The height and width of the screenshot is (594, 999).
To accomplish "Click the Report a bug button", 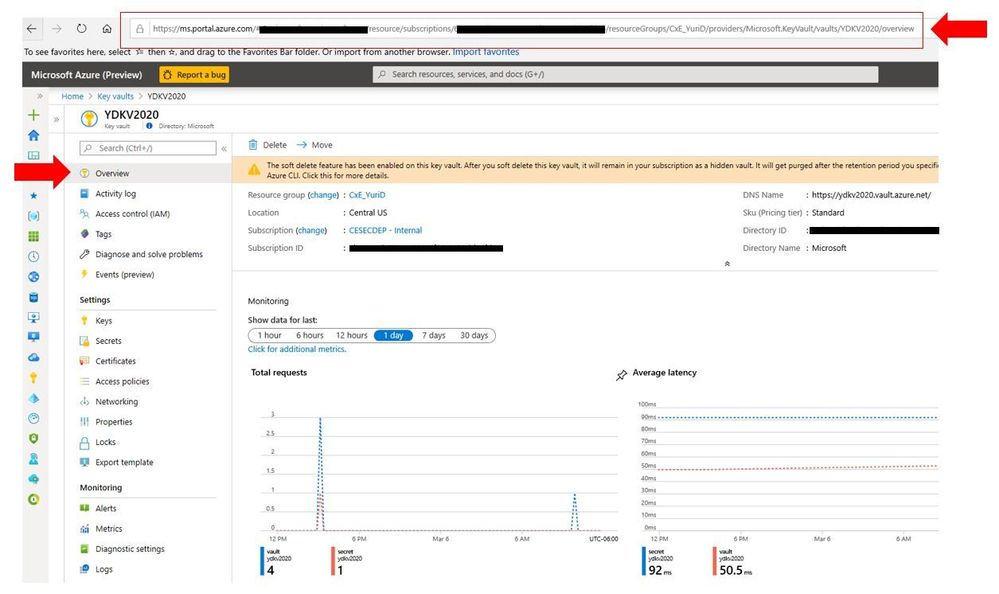I will [x=194, y=75].
